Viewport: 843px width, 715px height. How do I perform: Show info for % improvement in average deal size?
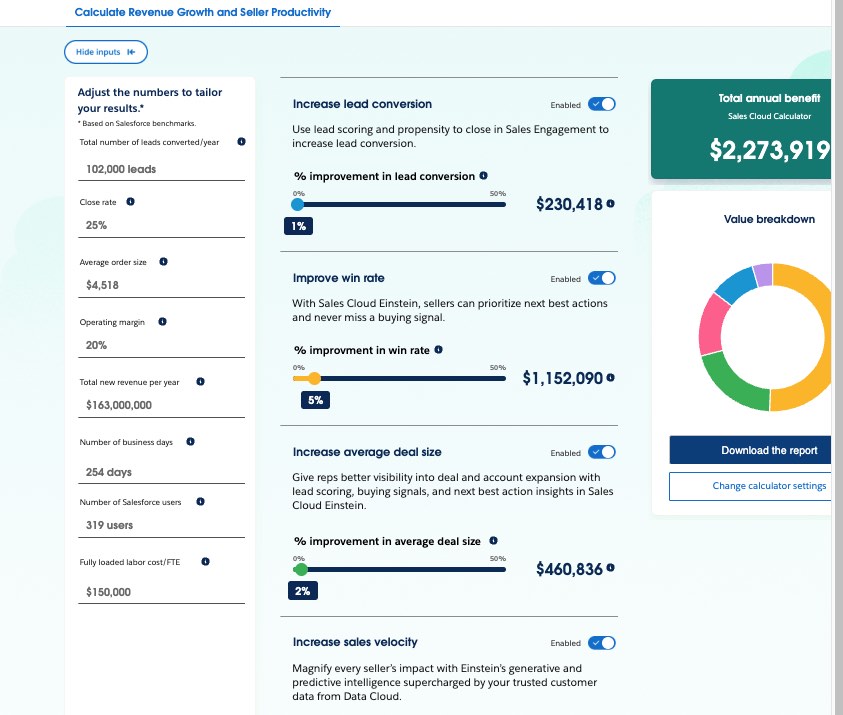[x=494, y=540]
